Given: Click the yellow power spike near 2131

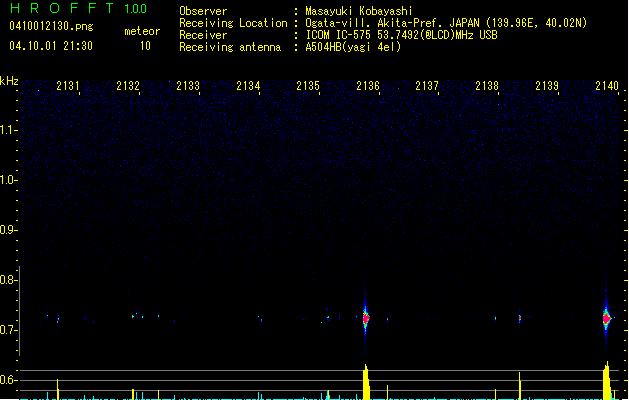Looking at the screenshot, I should pyautogui.click(x=57, y=389).
